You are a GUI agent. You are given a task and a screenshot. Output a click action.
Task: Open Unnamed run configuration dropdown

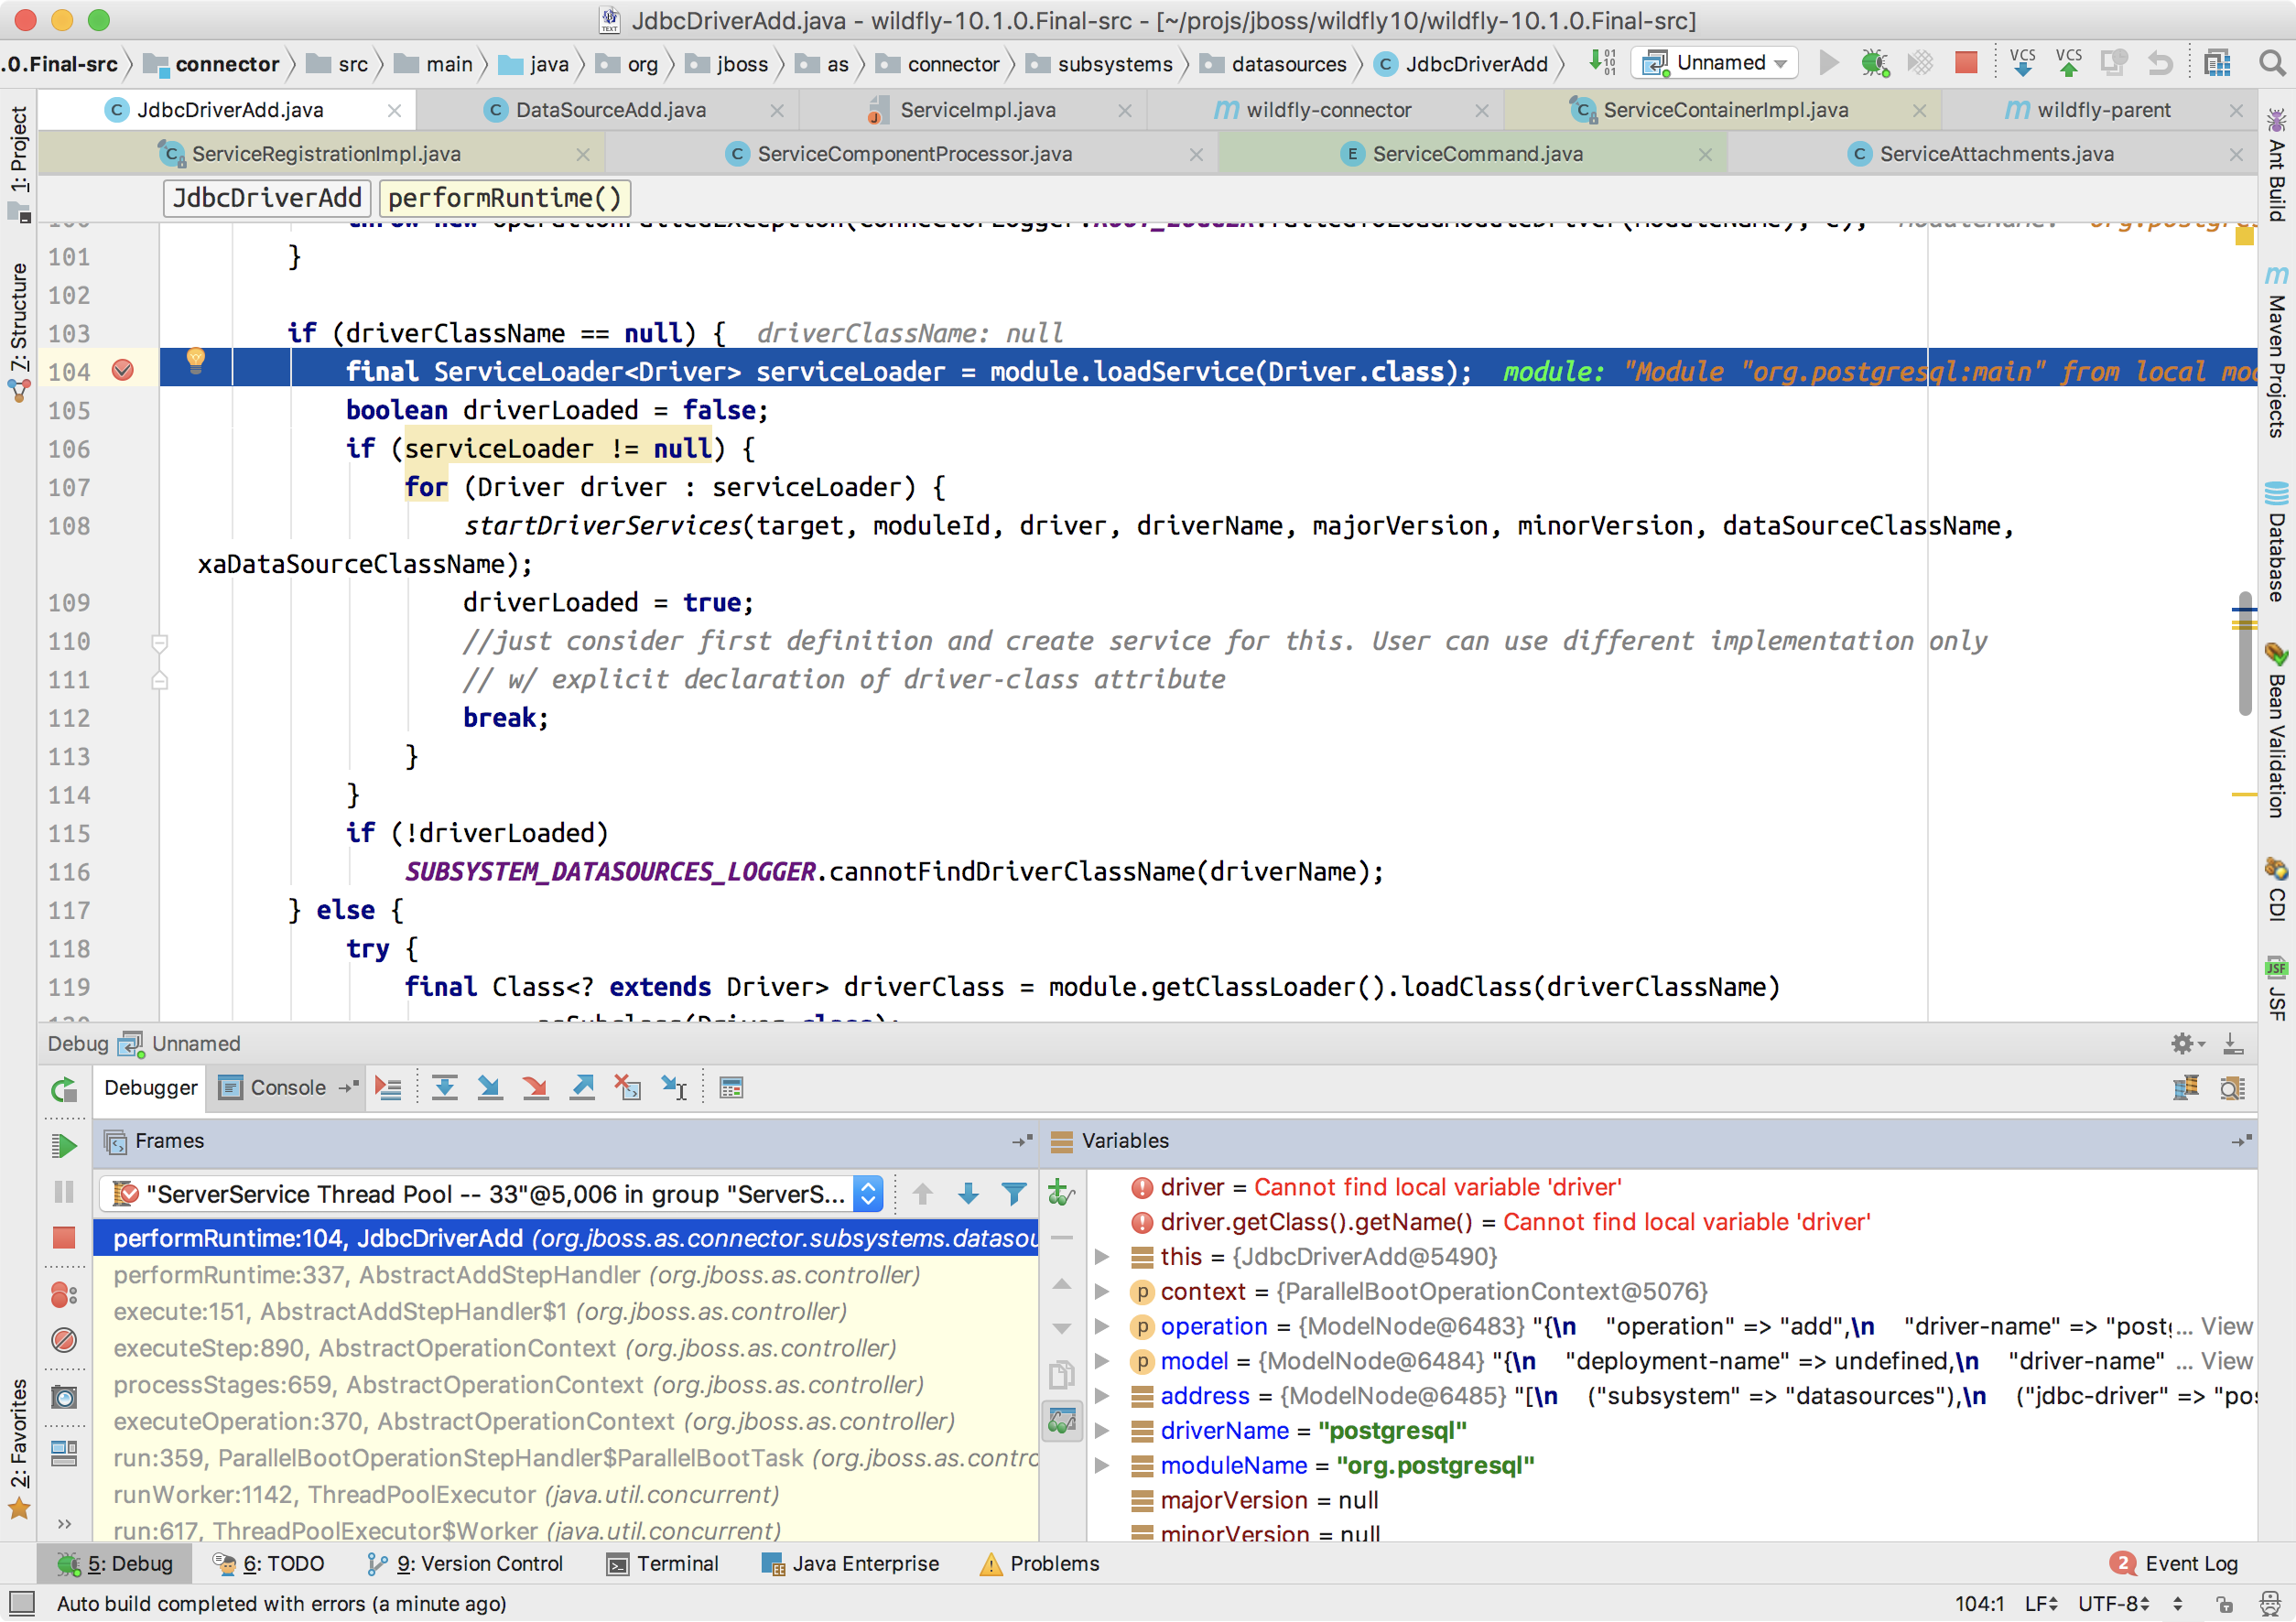(x=1716, y=63)
